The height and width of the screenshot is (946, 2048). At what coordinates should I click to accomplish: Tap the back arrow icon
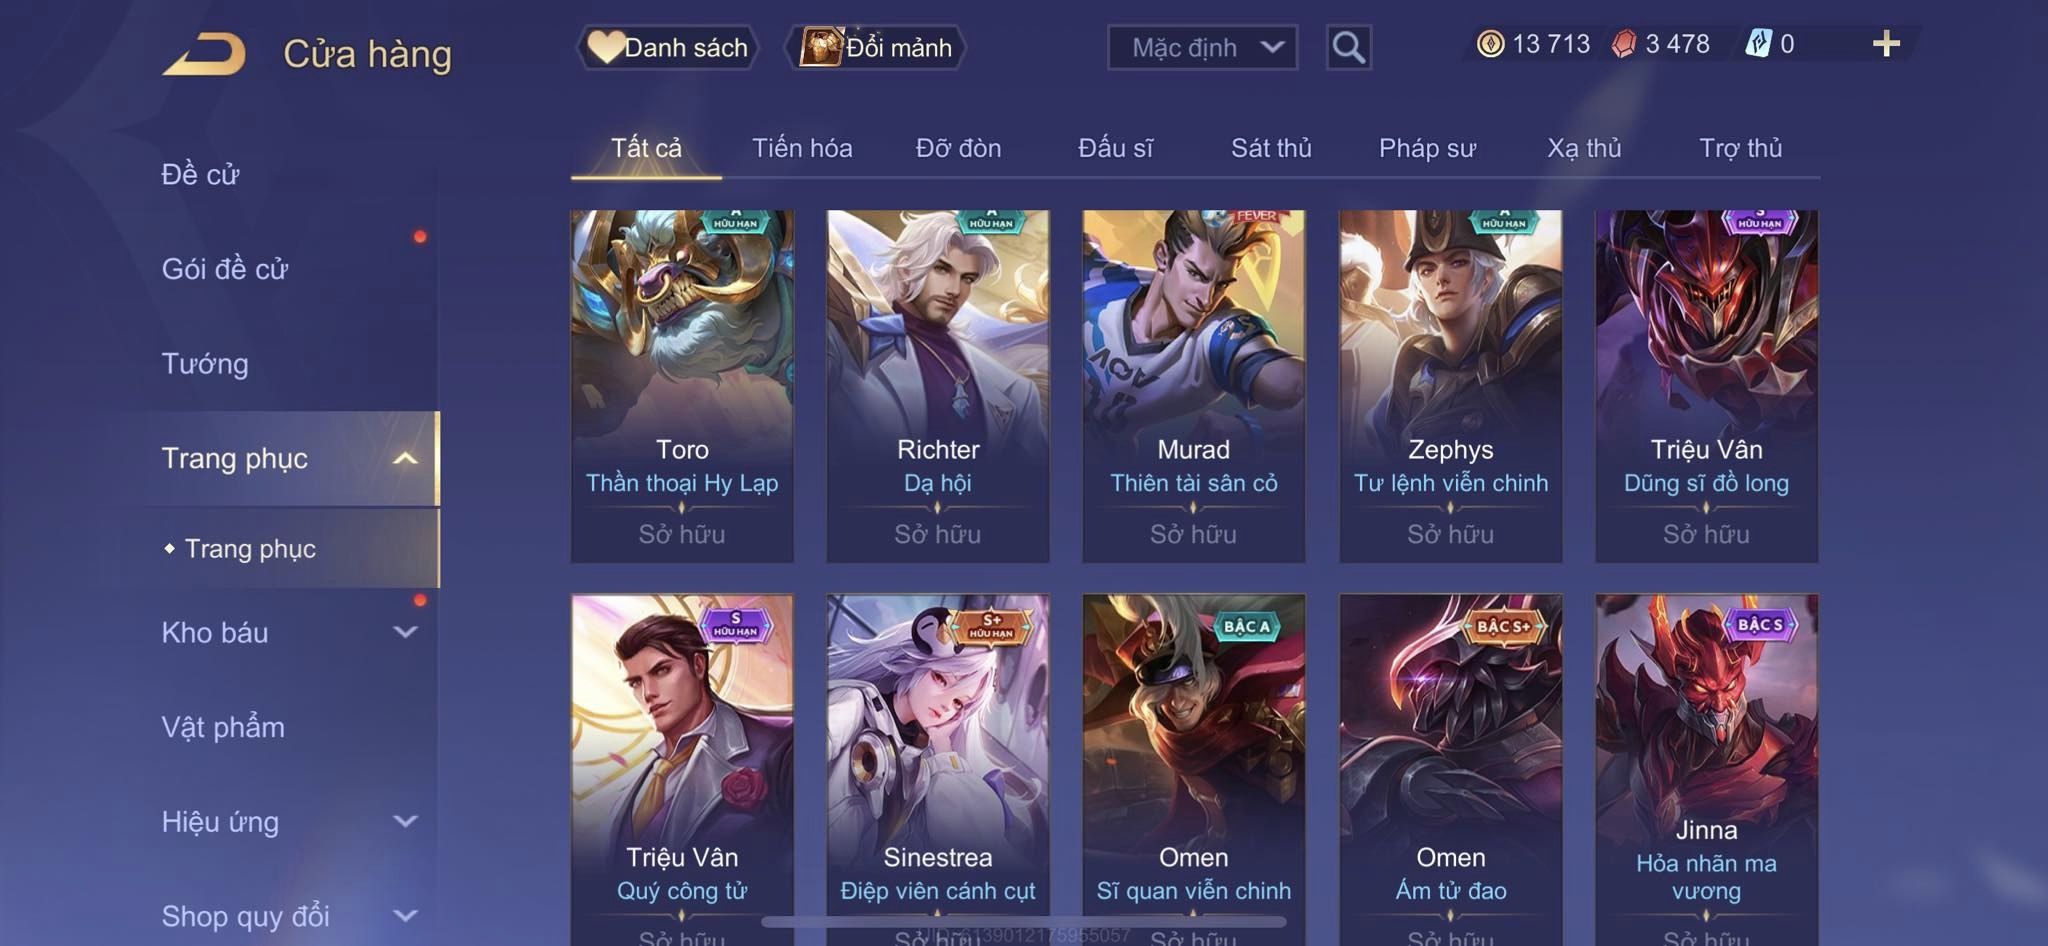coord(205,53)
